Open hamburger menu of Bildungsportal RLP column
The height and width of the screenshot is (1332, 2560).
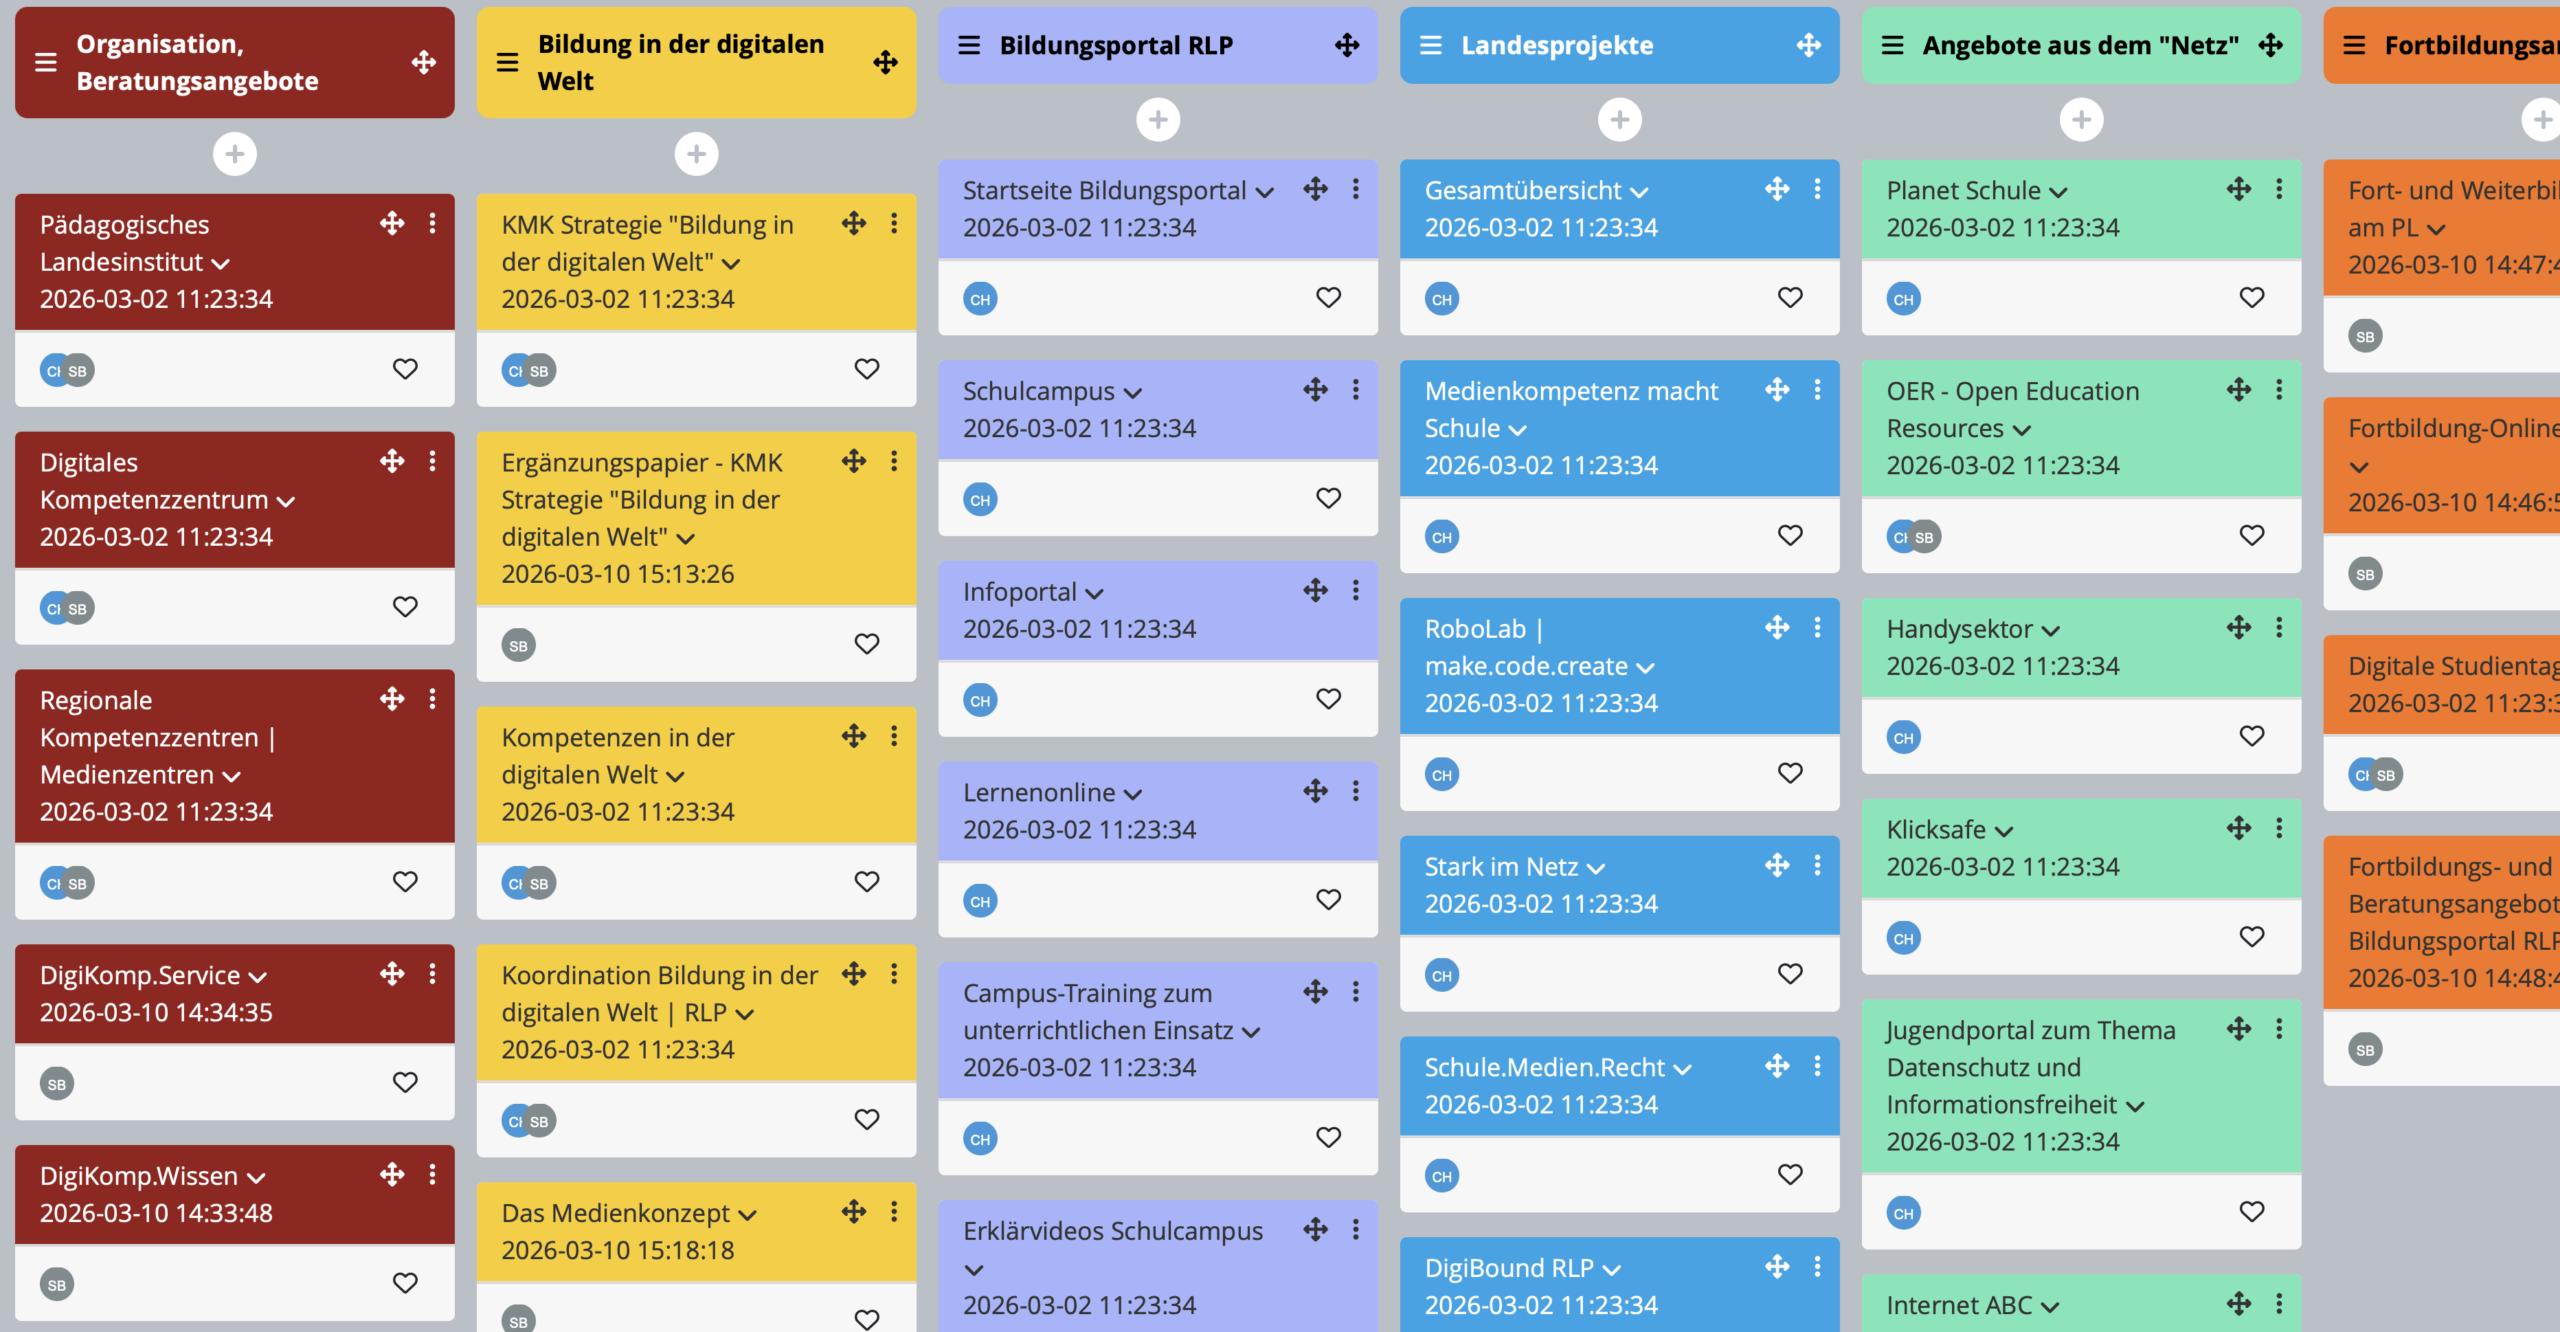969,45
